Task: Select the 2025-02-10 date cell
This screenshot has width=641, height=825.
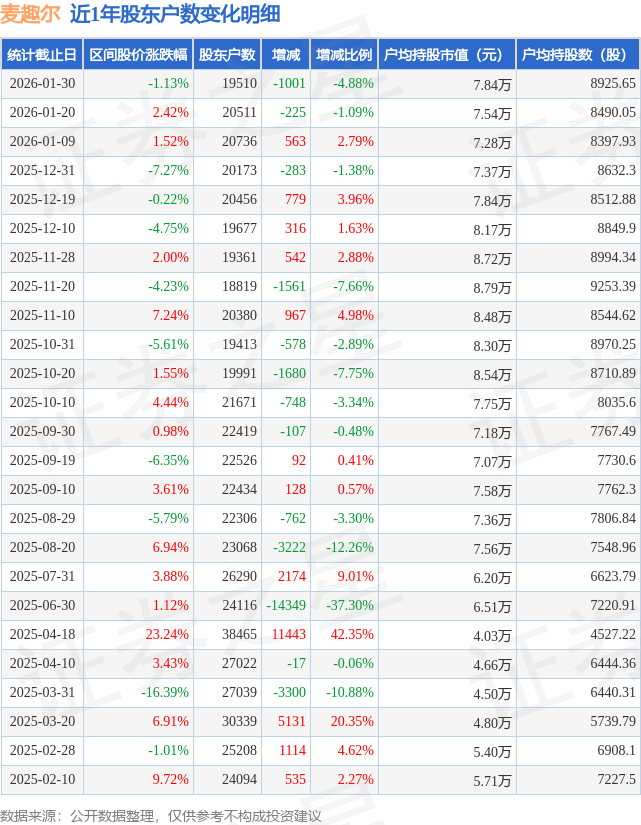Action: pyautogui.click(x=41, y=779)
